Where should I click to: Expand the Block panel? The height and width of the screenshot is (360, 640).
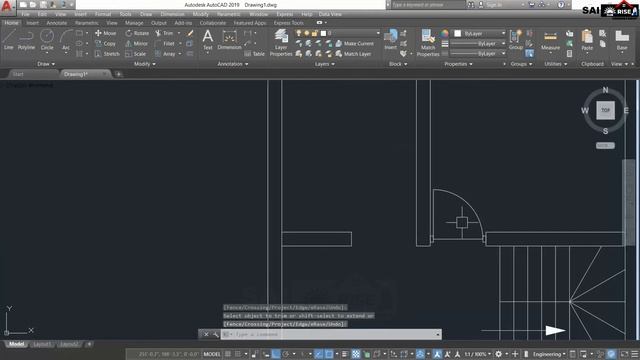coord(399,64)
